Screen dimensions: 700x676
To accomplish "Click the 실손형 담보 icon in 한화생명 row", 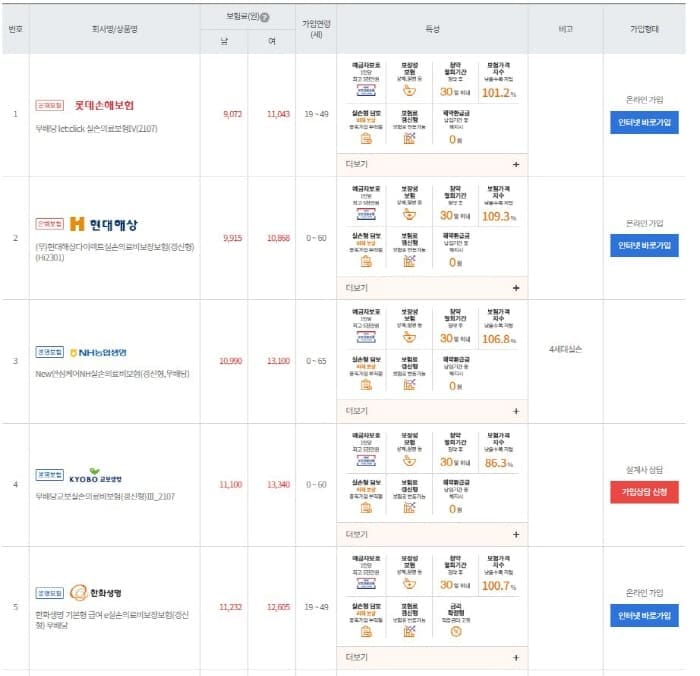I will coord(366,631).
